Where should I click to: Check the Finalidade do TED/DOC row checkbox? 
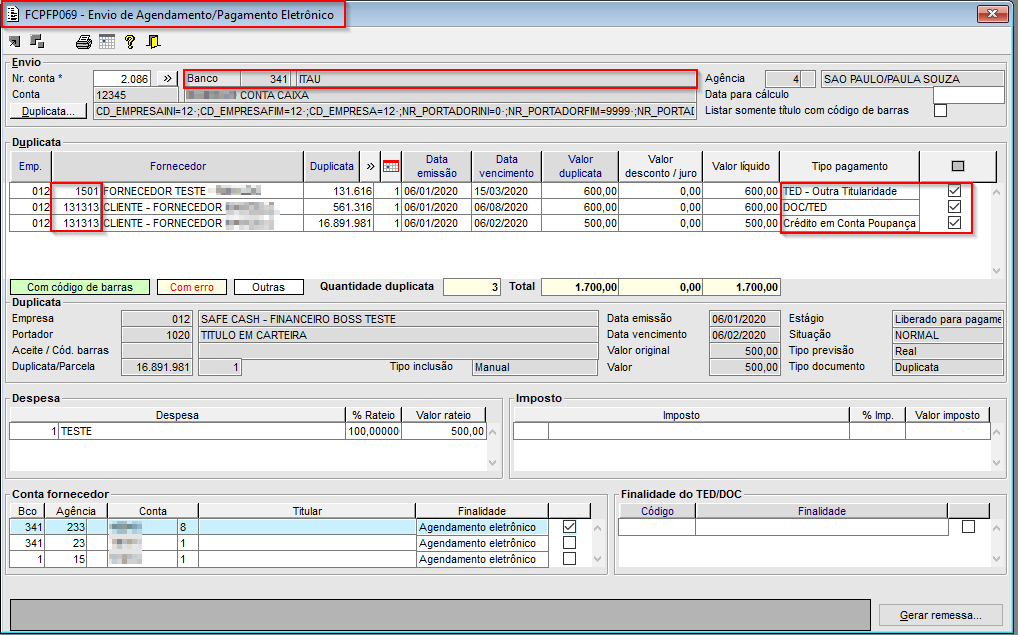(968, 527)
